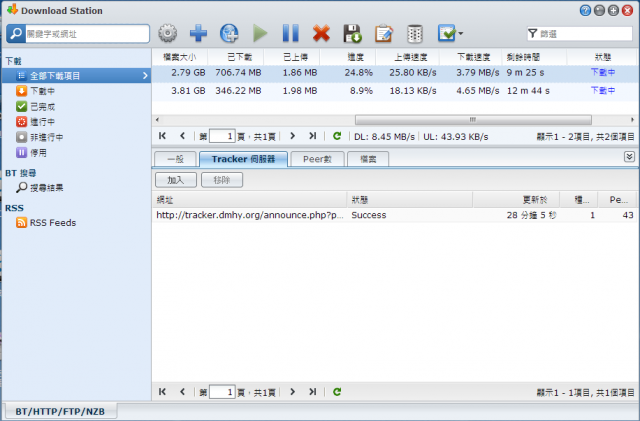The height and width of the screenshot is (421, 640).
Task: Click right arrow of horizontal scrollbar
Action: [x=632, y=120]
